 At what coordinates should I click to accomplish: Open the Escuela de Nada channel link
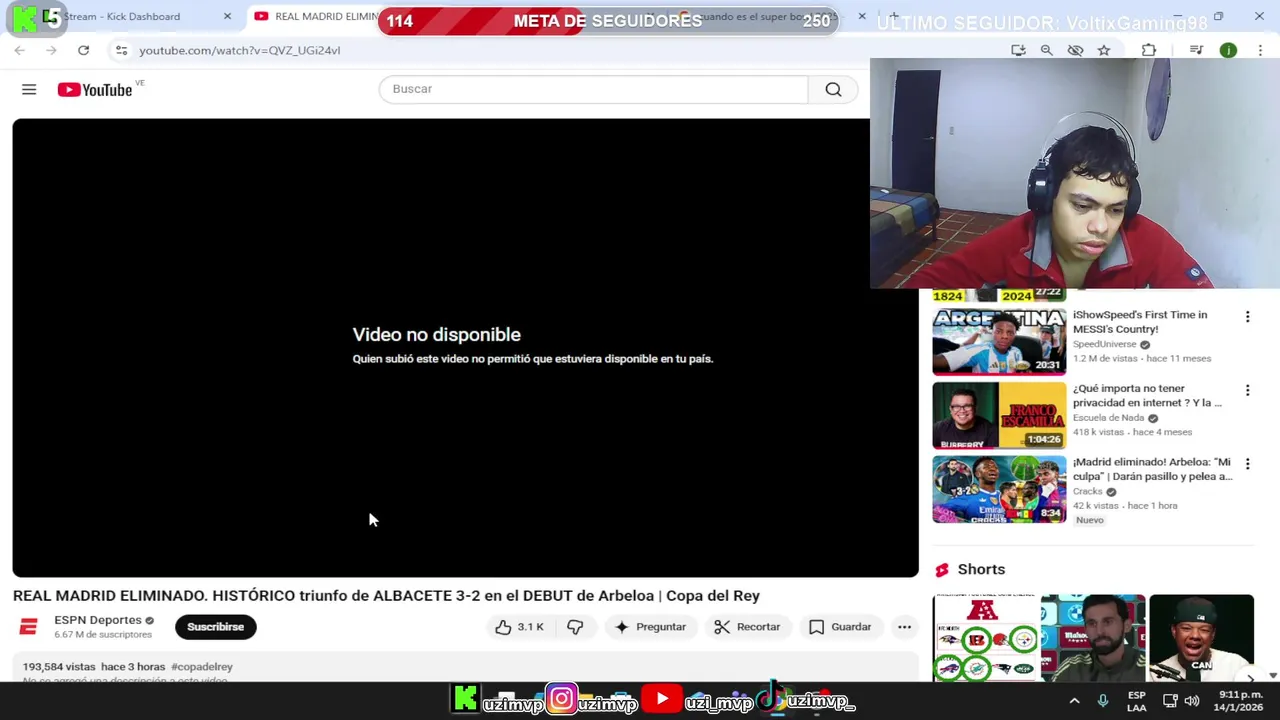[1109, 418]
